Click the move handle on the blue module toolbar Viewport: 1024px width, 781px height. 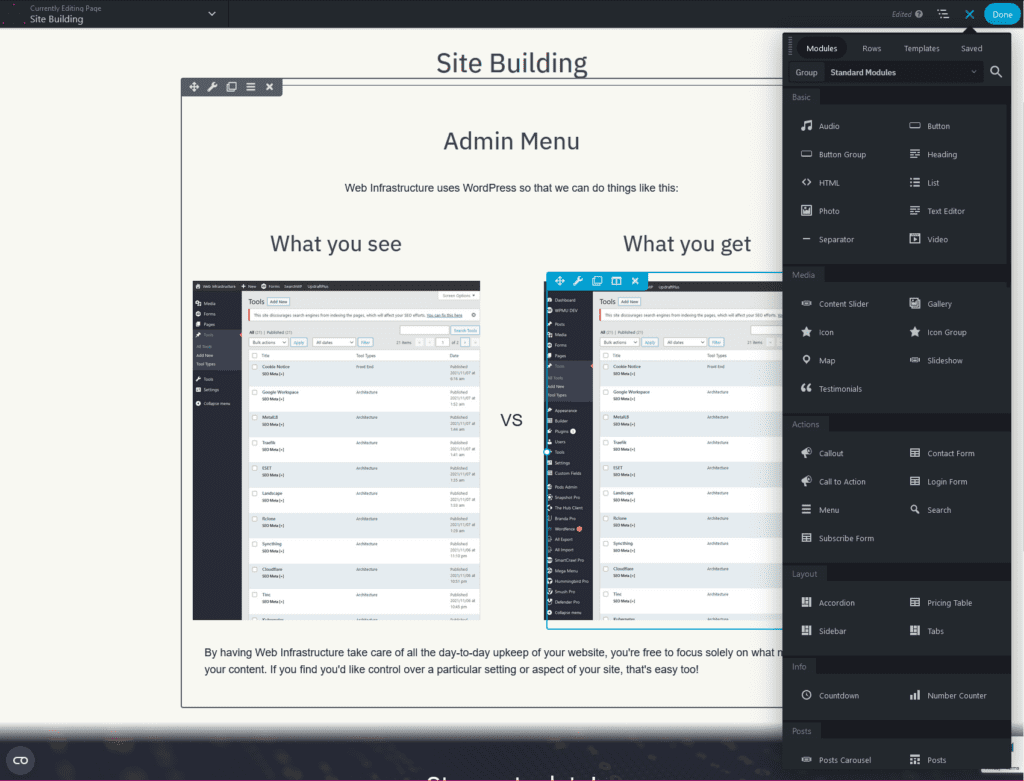click(x=560, y=281)
